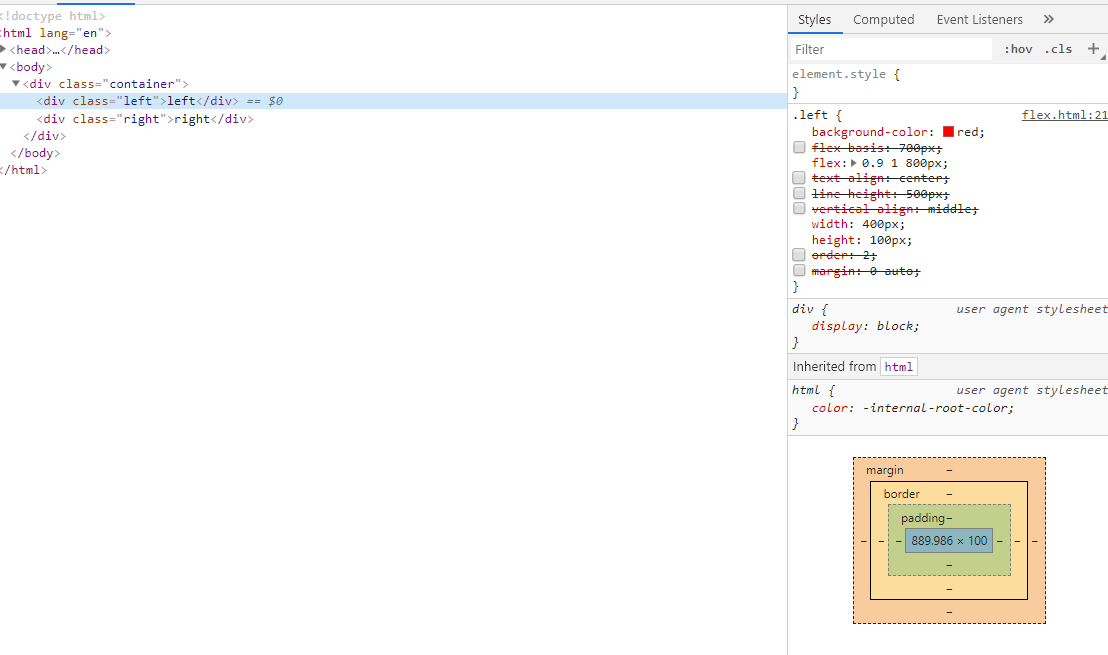Image resolution: width=1108 pixels, height=655 pixels.
Task: Click the border label in box model
Action: [x=902, y=494]
